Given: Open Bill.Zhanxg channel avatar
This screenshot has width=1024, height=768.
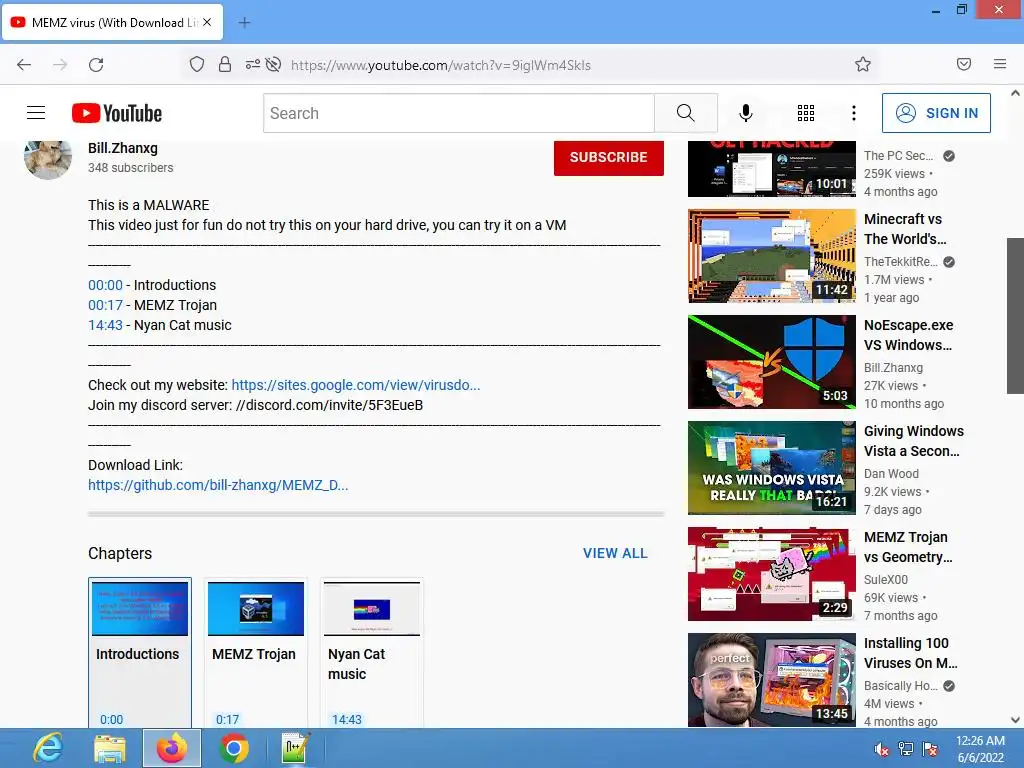Looking at the screenshot, I should pyautogui.click(x=48, y=159).
